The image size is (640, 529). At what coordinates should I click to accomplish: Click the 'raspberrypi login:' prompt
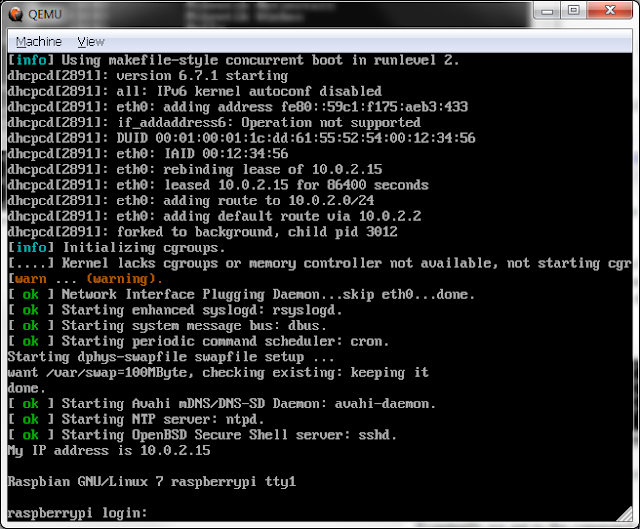click(x=77, y=513)
